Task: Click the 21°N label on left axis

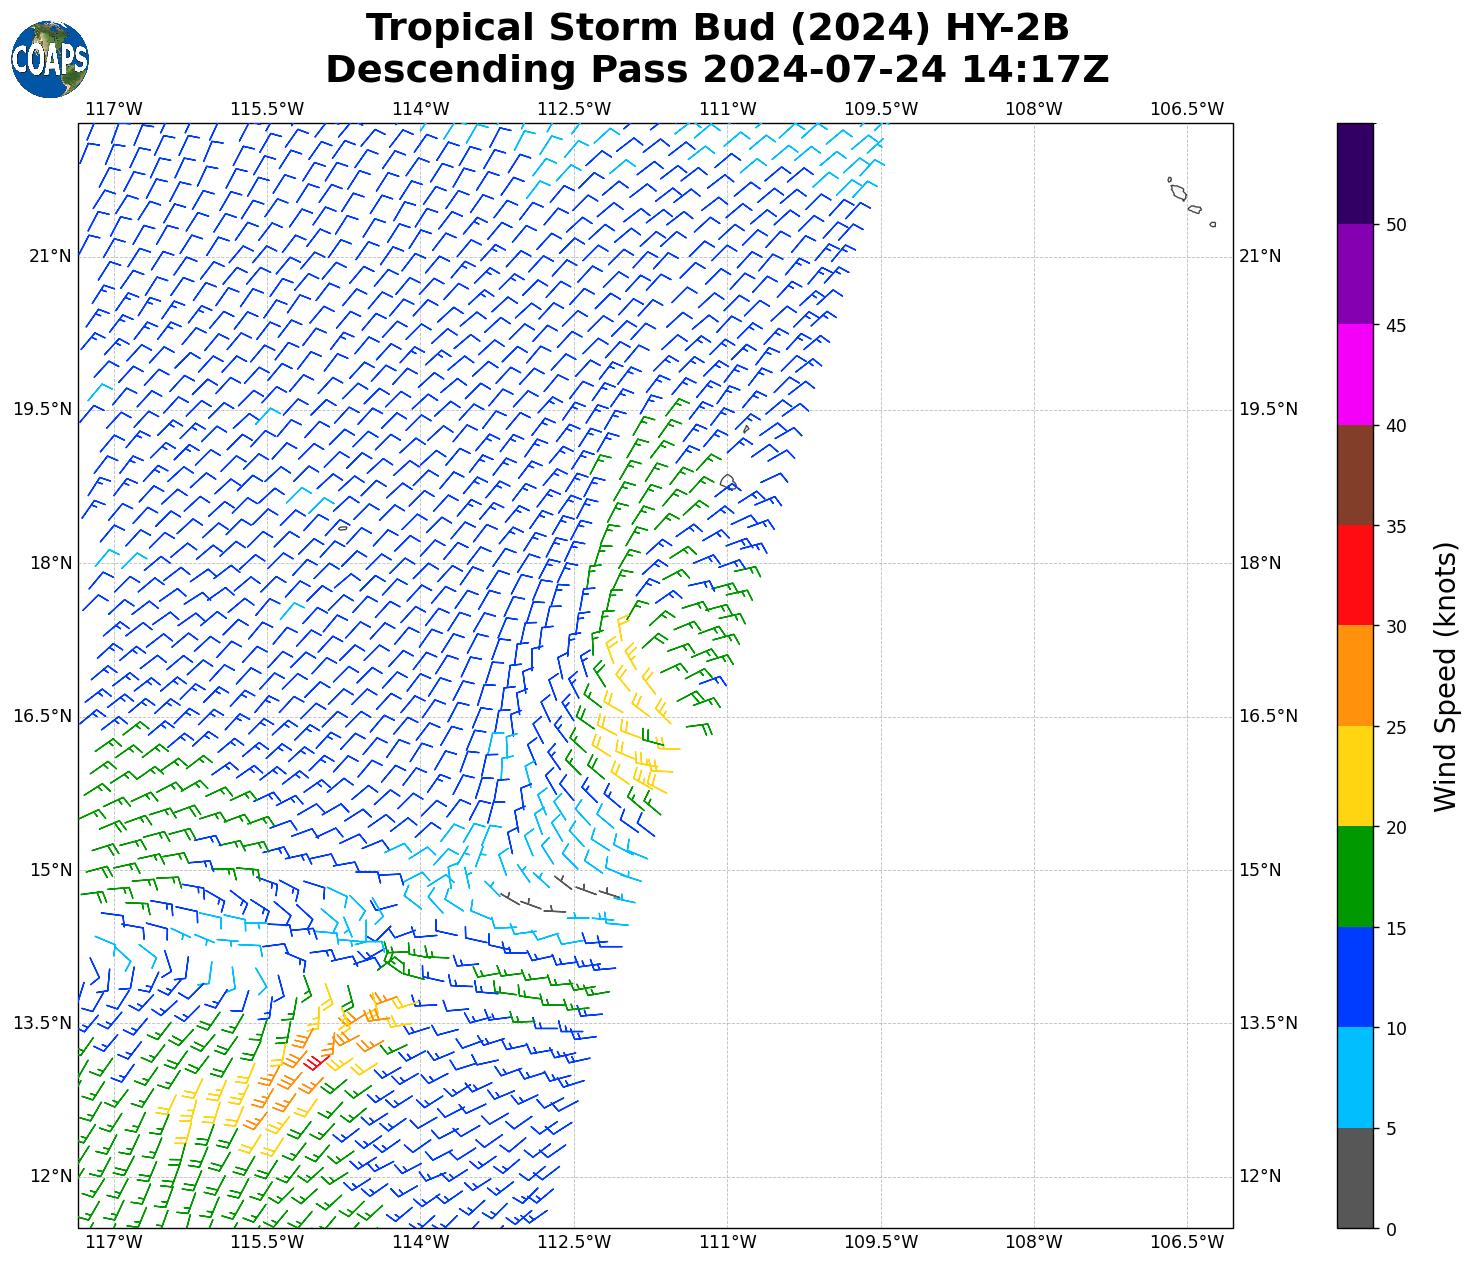Action: [x=50, y=256]
